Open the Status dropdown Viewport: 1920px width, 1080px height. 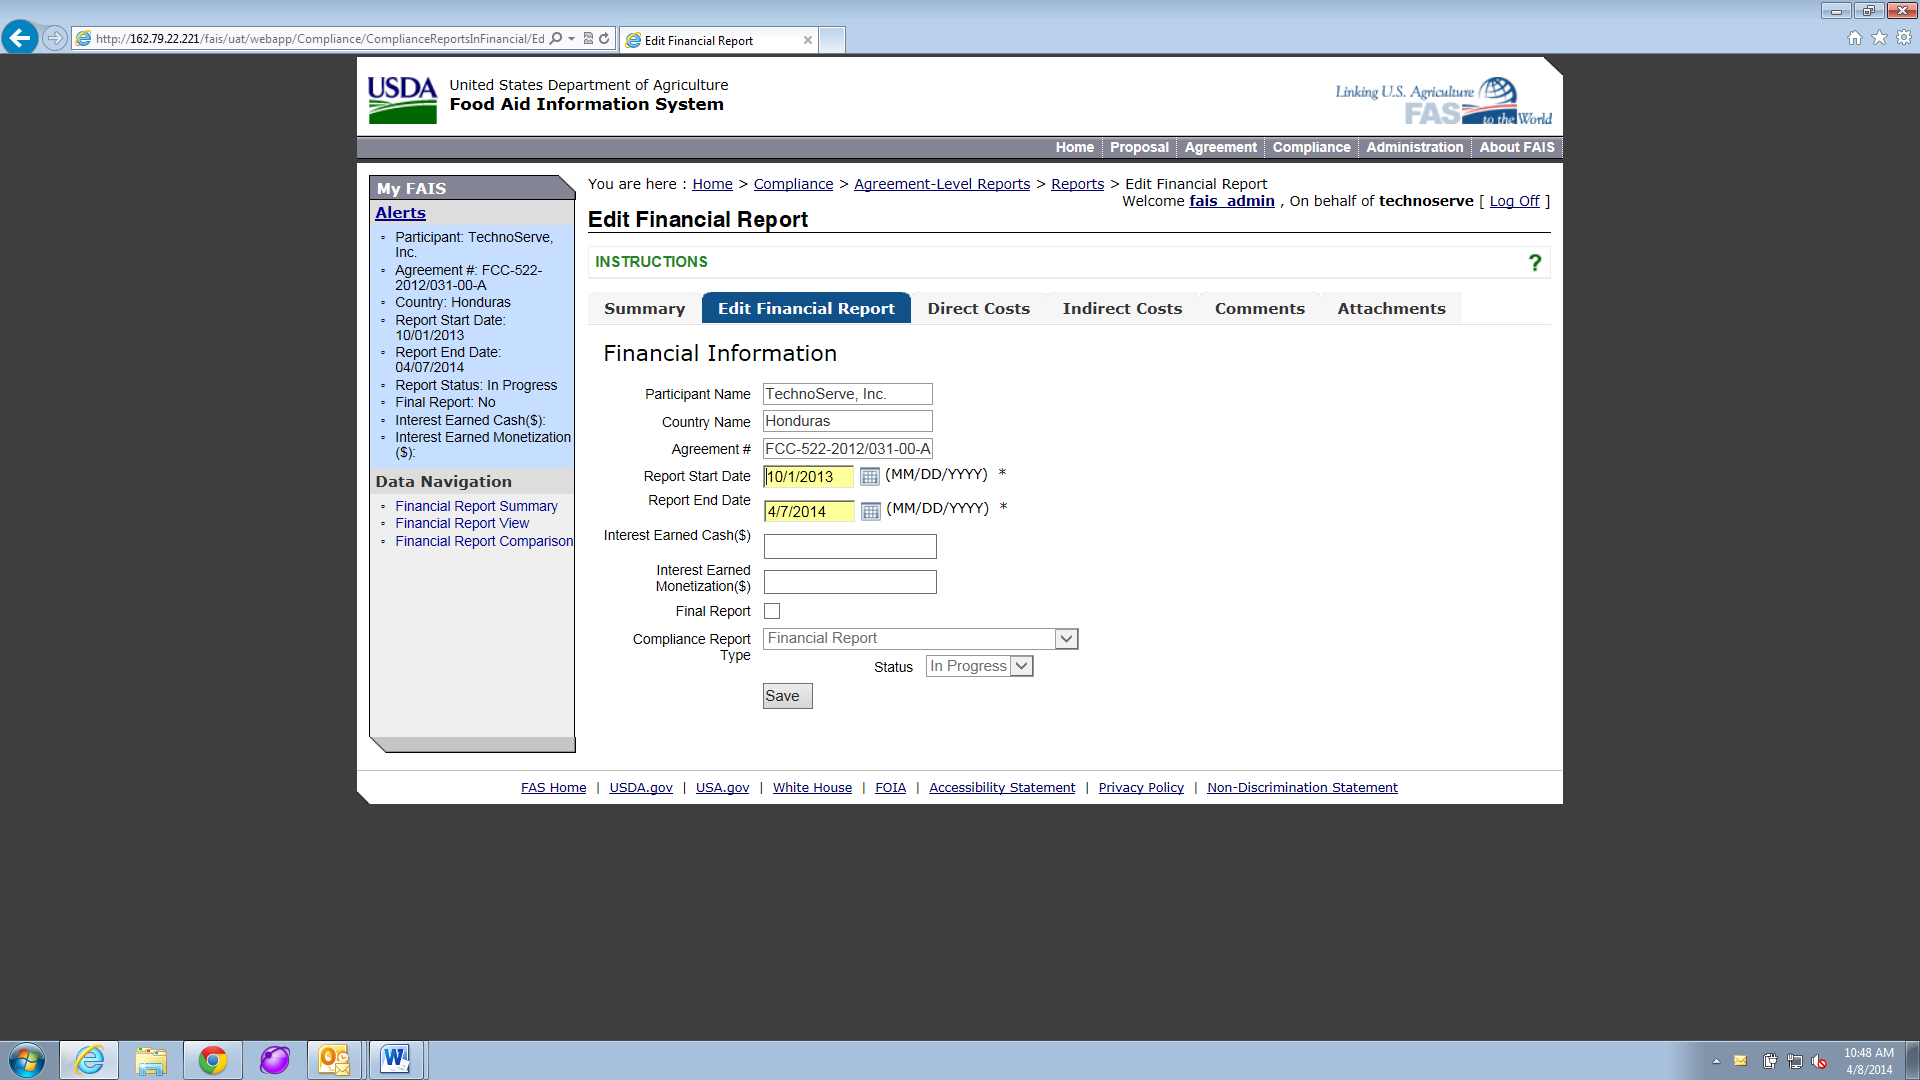pyautogui.click(x=1021, y=666)
